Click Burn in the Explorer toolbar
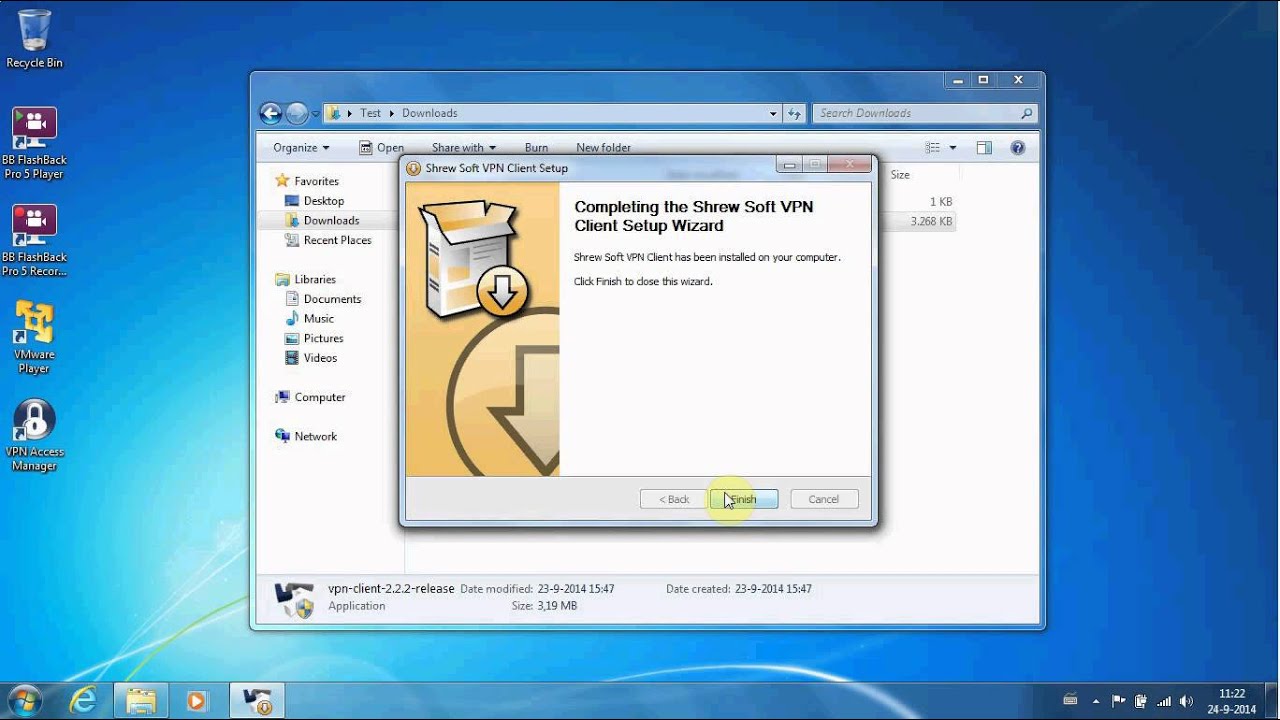 536,147
